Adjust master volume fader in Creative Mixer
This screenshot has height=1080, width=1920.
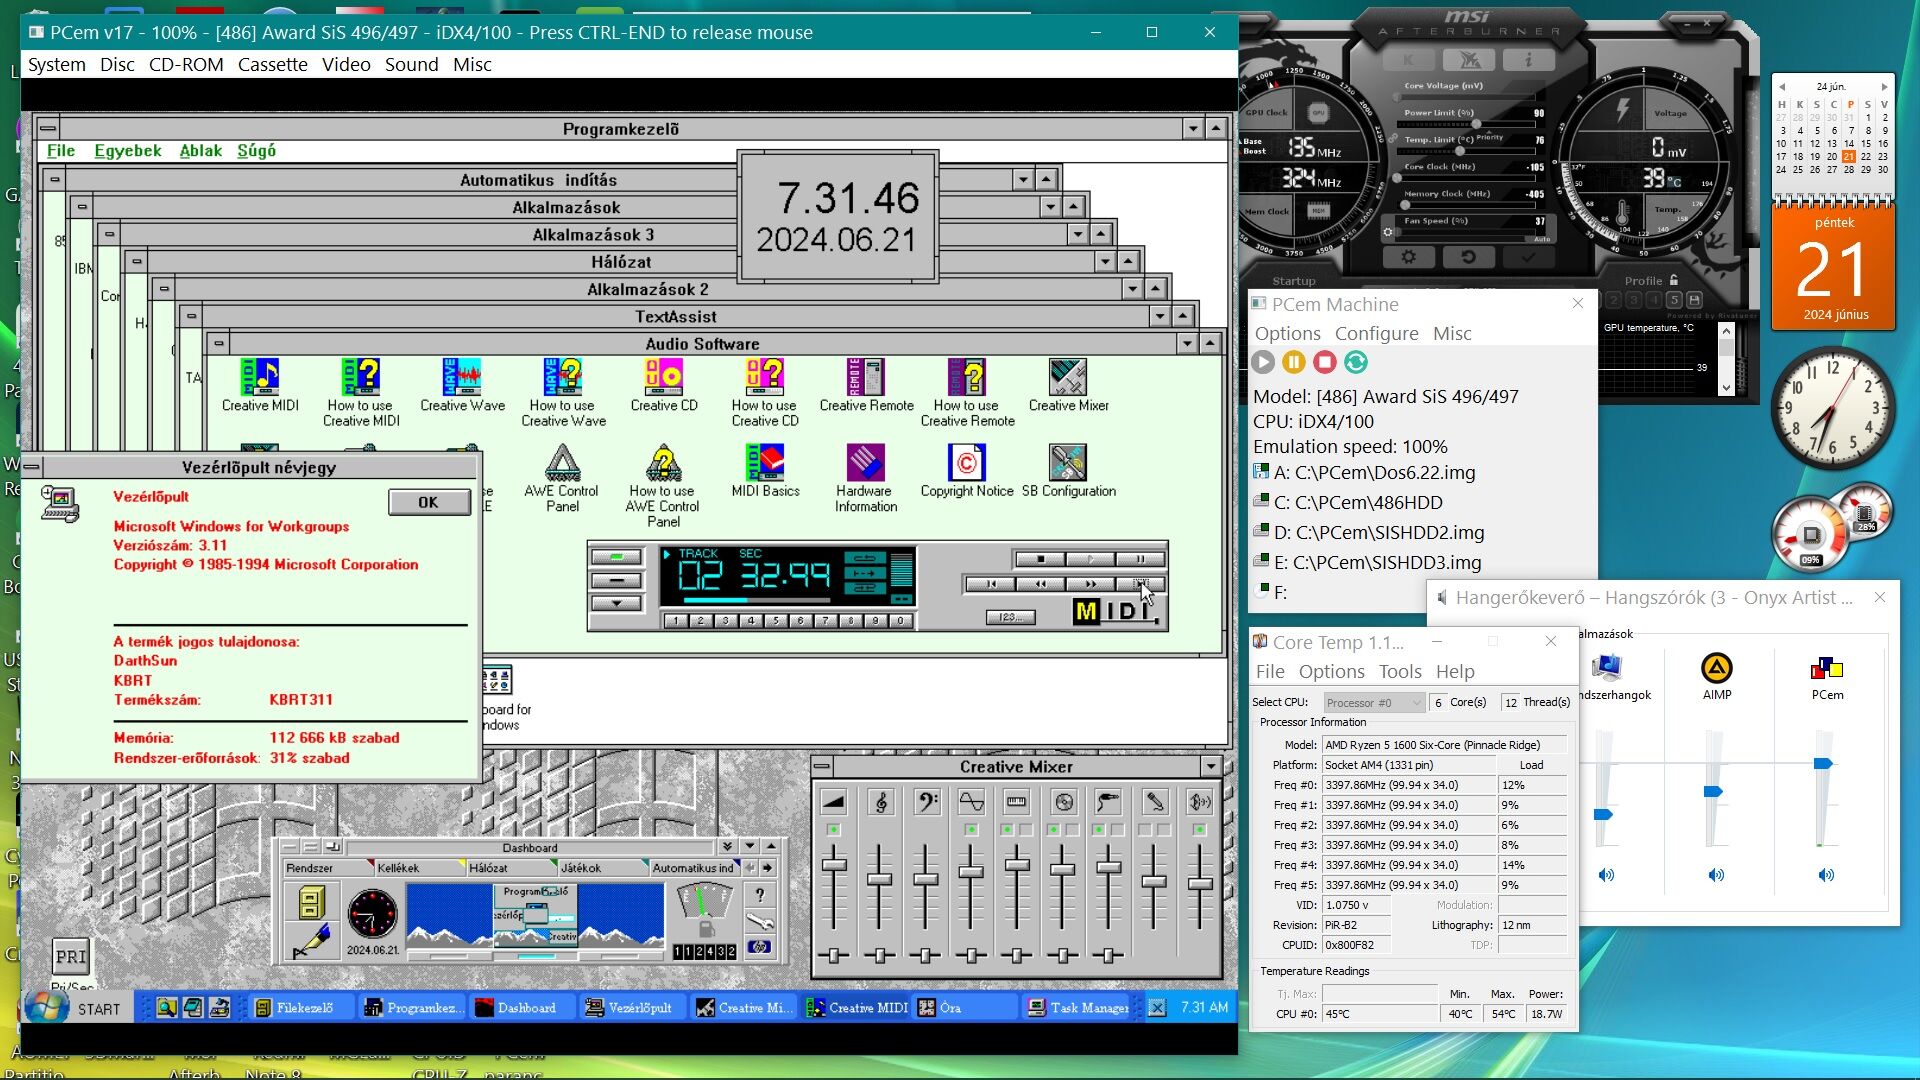pyautogui.click(x=833, y=864)
